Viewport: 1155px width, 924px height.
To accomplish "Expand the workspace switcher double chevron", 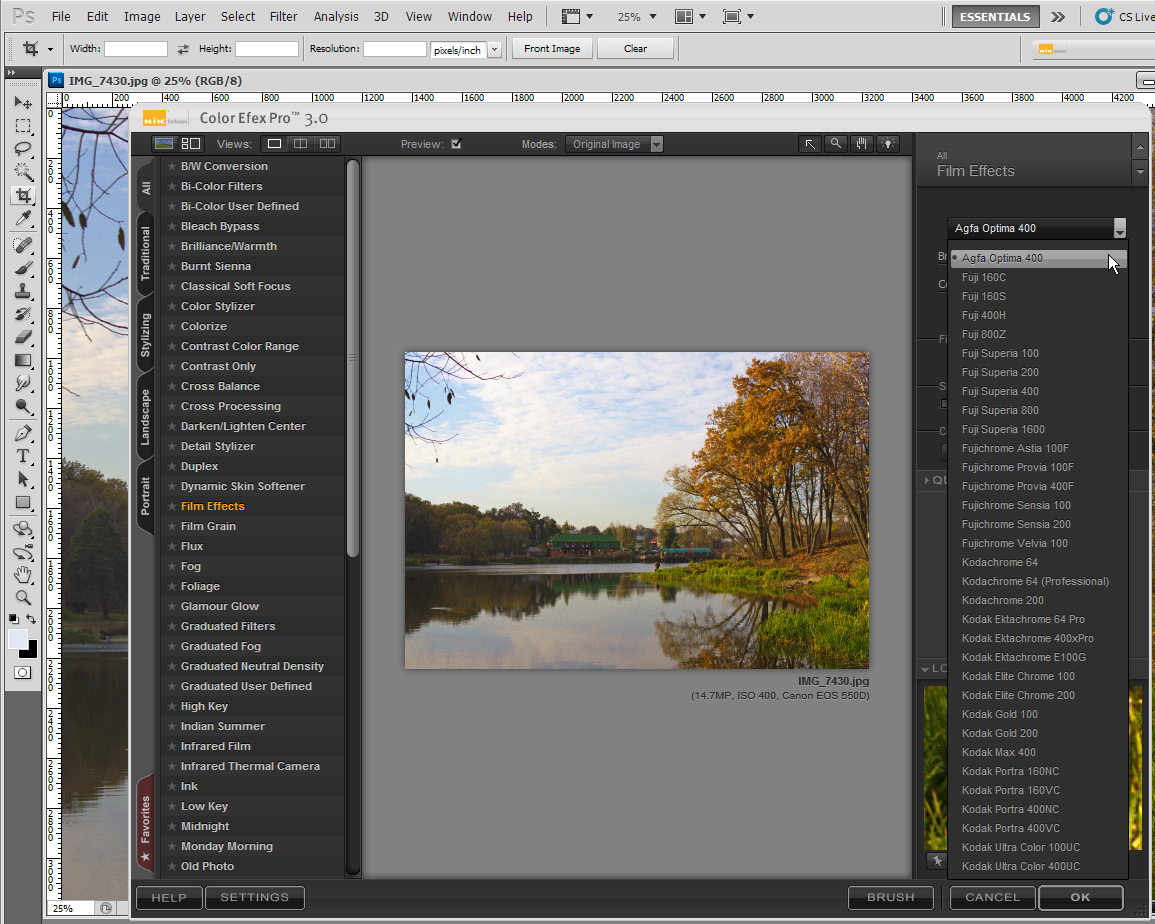I will tap(1058, 16).
